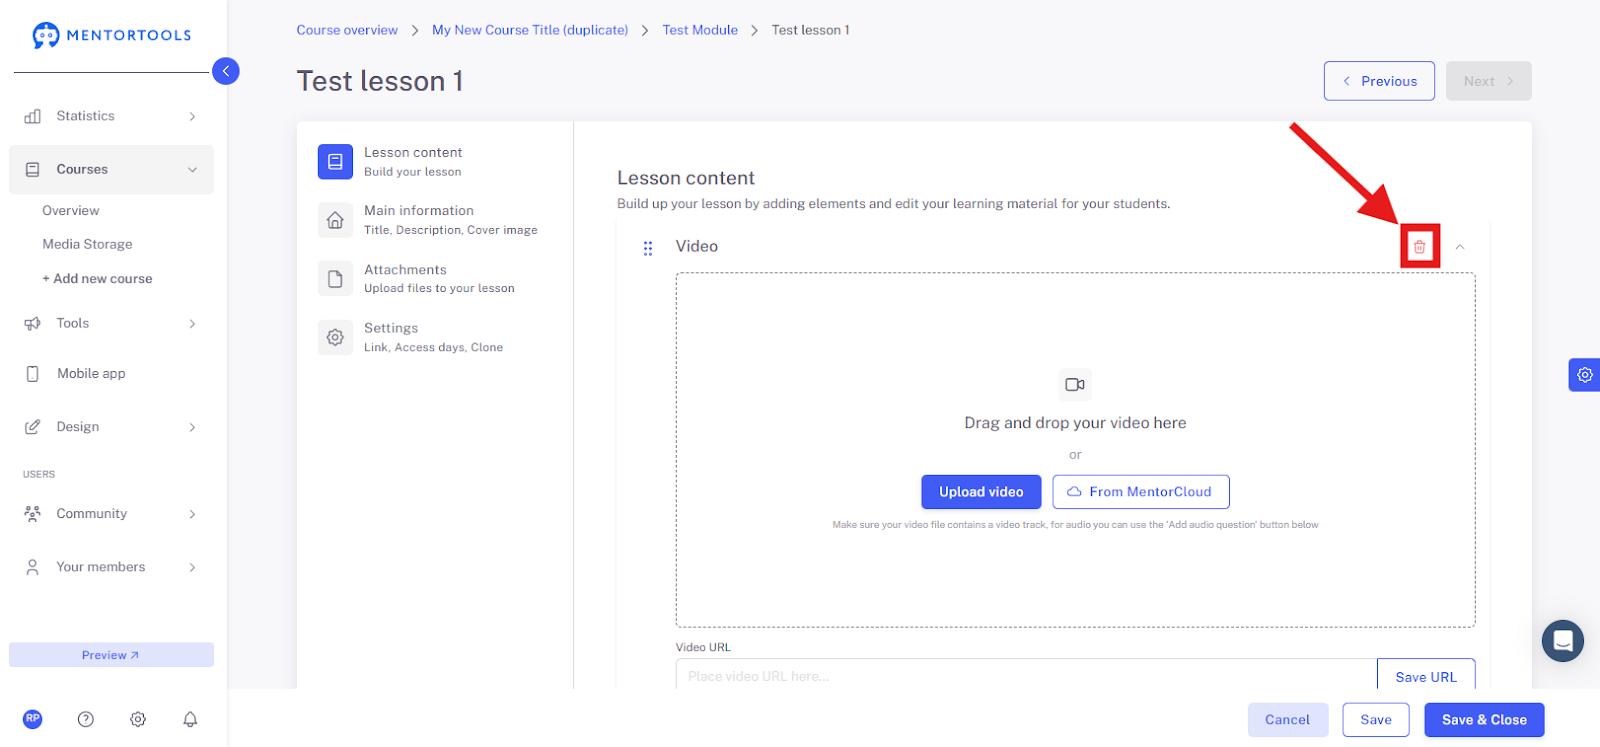Click the Tools megaphone icon

[33, 323]
